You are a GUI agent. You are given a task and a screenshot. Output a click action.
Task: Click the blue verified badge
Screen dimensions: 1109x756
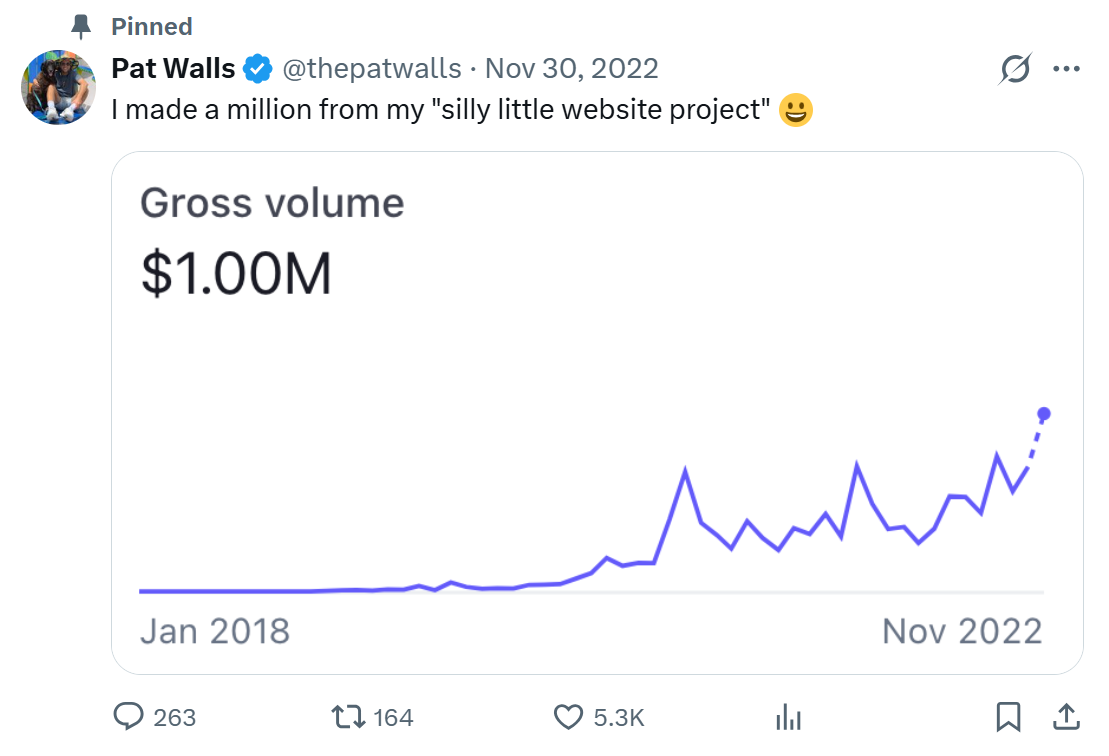258,69
